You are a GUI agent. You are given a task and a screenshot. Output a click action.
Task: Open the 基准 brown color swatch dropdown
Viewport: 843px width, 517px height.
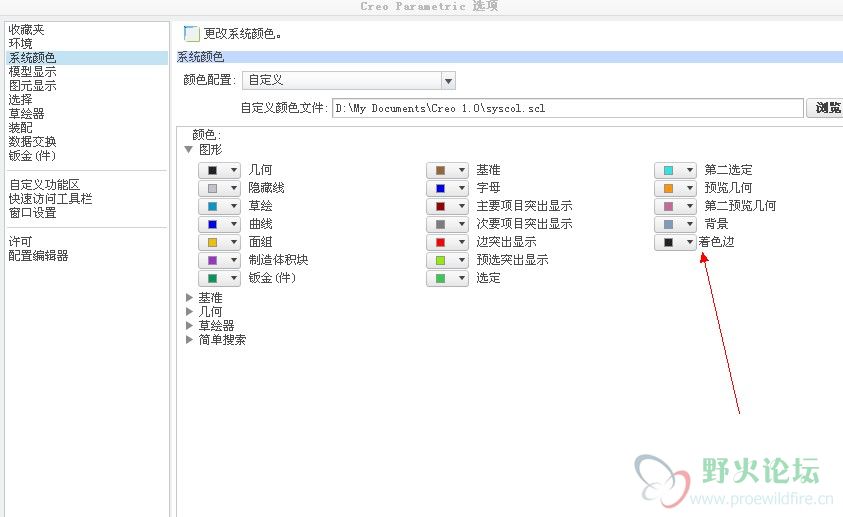pyautogui.click(x=447, y=170)
